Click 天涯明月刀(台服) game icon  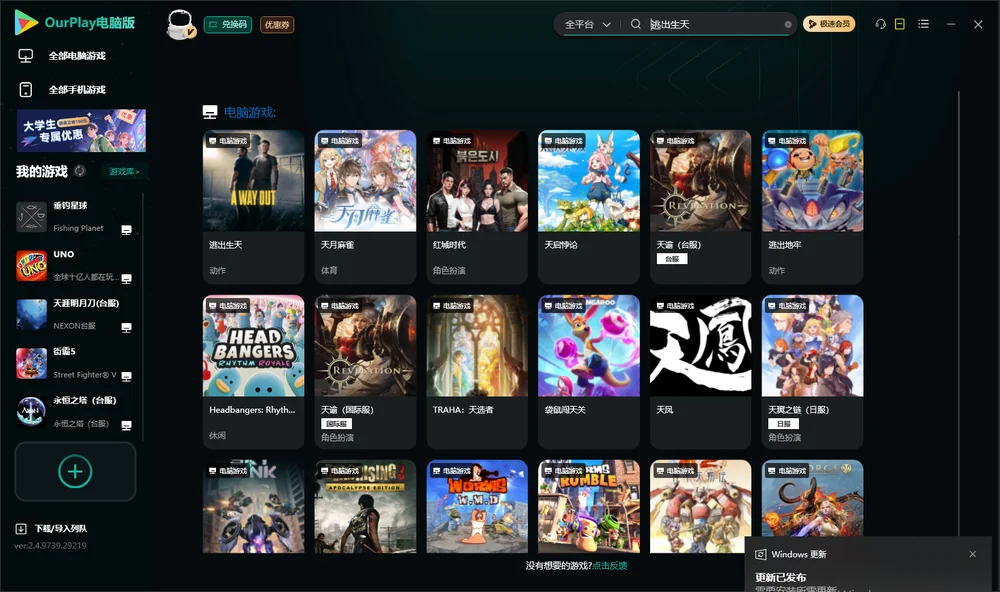(x=31, y=314)
